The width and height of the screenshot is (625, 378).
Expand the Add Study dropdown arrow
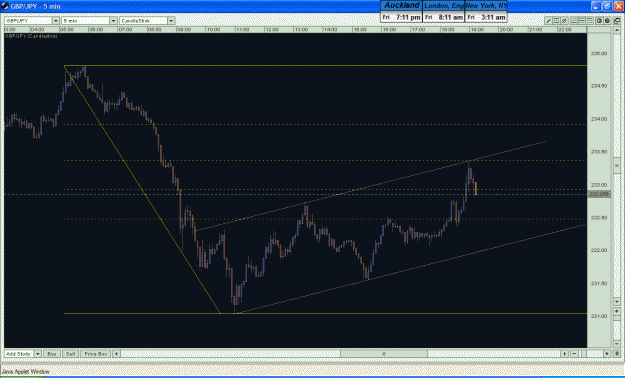[37, 354]
